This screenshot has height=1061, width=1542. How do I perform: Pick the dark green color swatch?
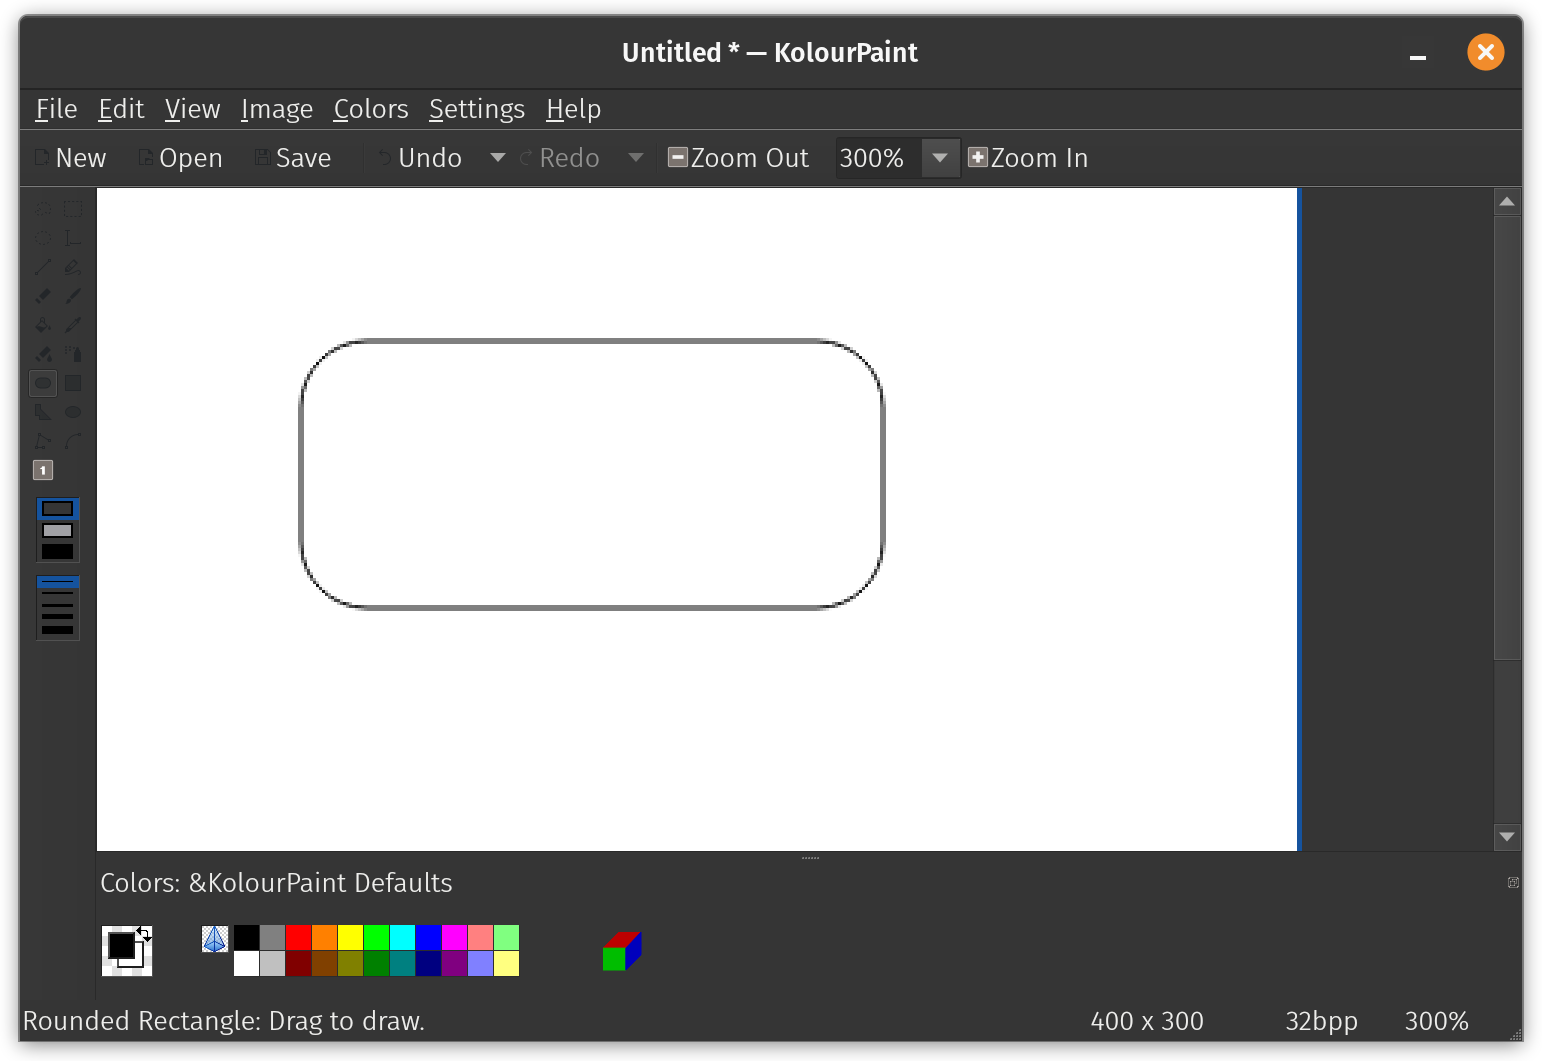tap(376, 963)
